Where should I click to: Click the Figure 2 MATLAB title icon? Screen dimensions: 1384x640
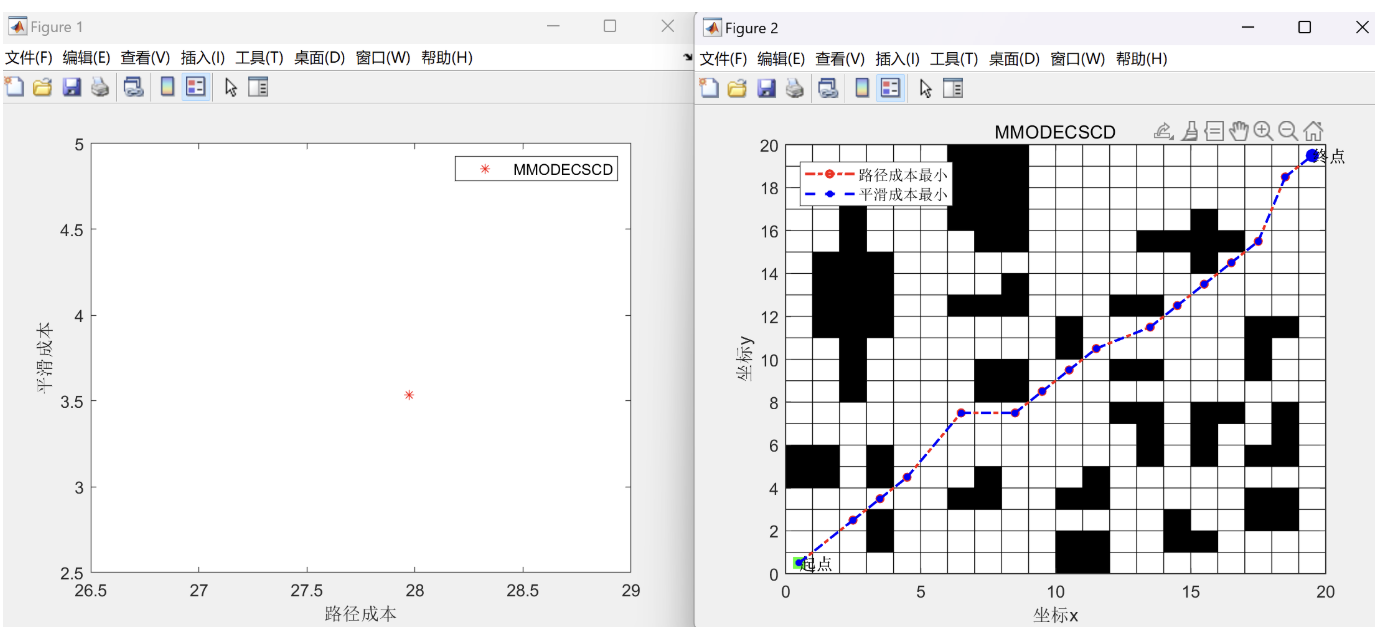point(711,27)
